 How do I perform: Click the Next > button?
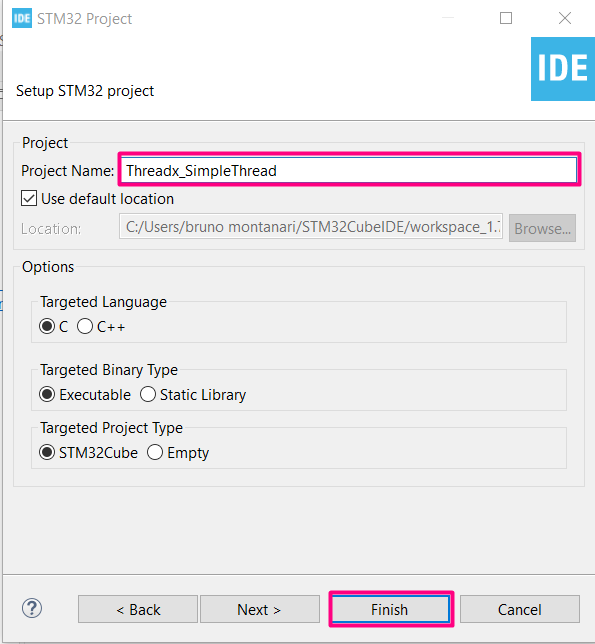pos(260,610)
